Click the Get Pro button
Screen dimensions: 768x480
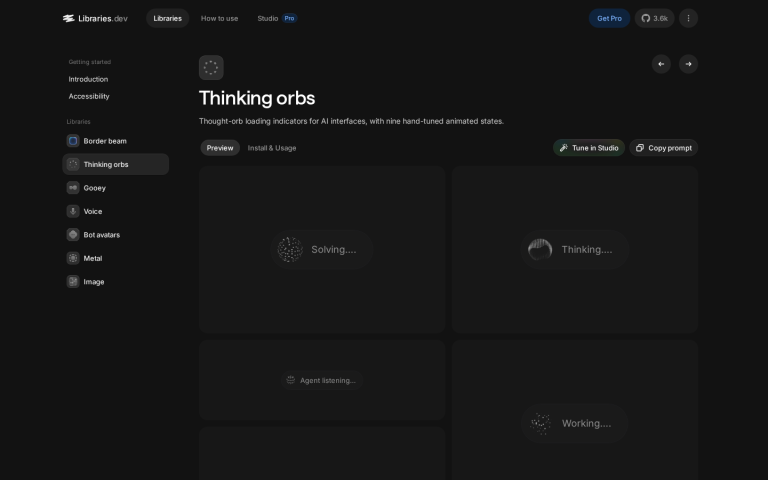coord(609,19)
